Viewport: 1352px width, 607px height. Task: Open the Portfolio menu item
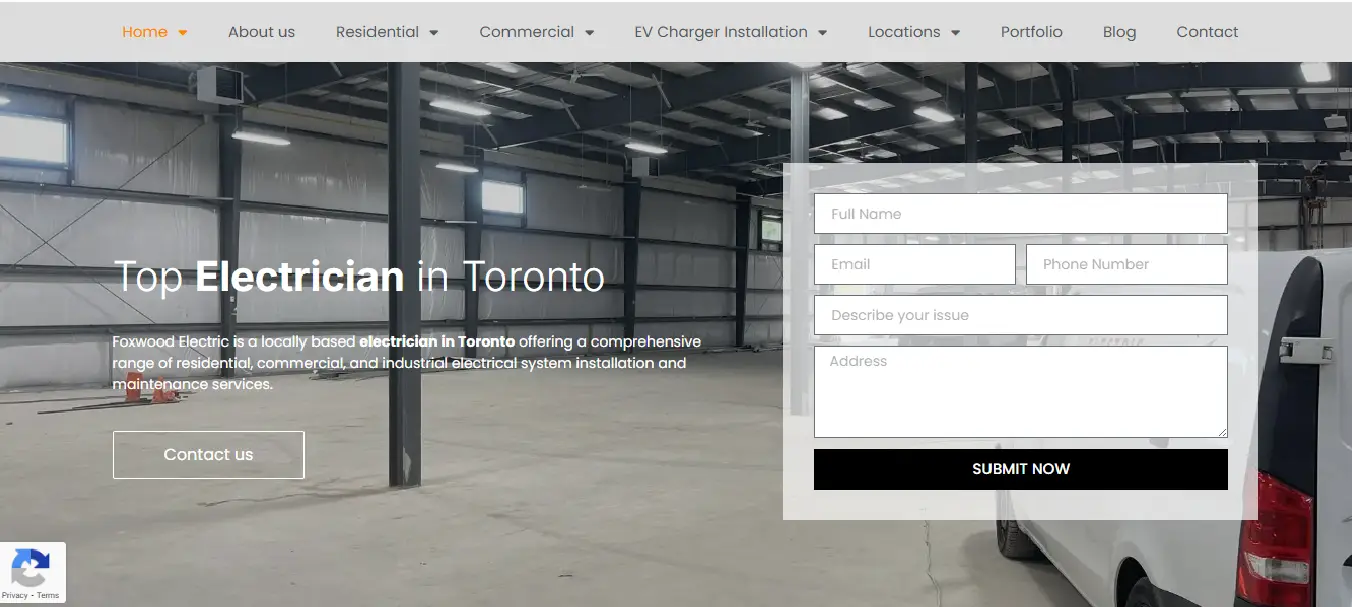pyautogui.click(x=1031, y=32)
